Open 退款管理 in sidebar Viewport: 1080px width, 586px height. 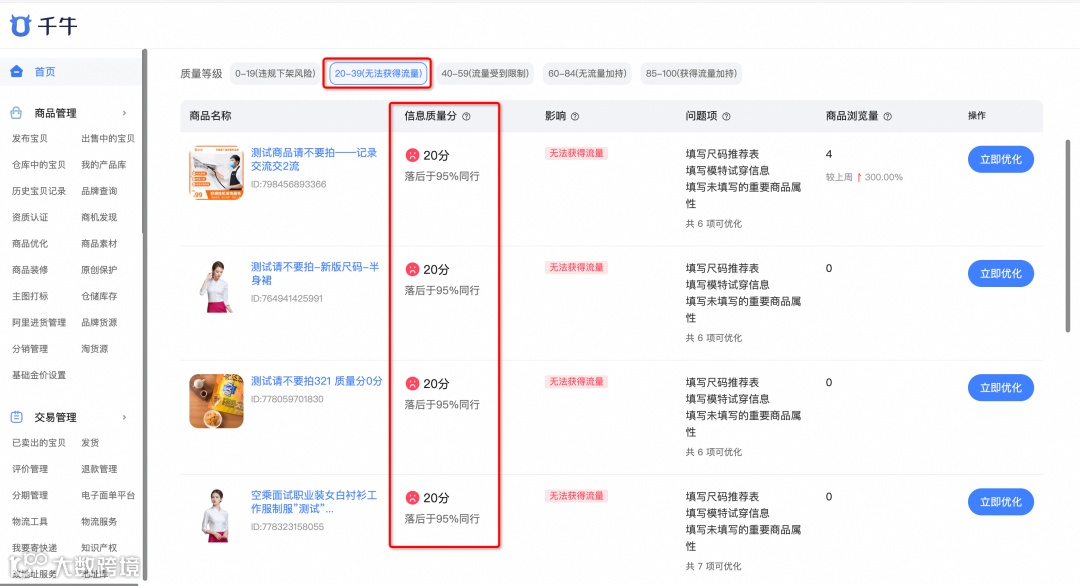tap(99, 469)
